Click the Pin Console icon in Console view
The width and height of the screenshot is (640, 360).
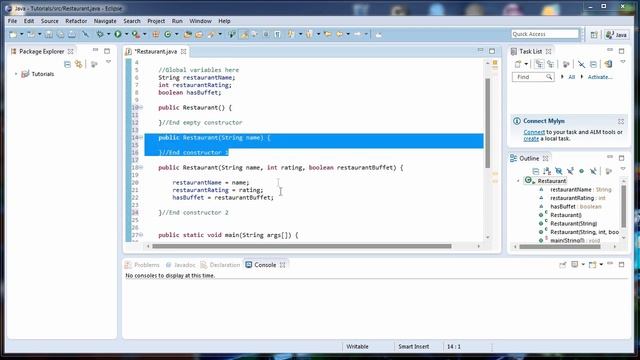(x=563, y=264)
